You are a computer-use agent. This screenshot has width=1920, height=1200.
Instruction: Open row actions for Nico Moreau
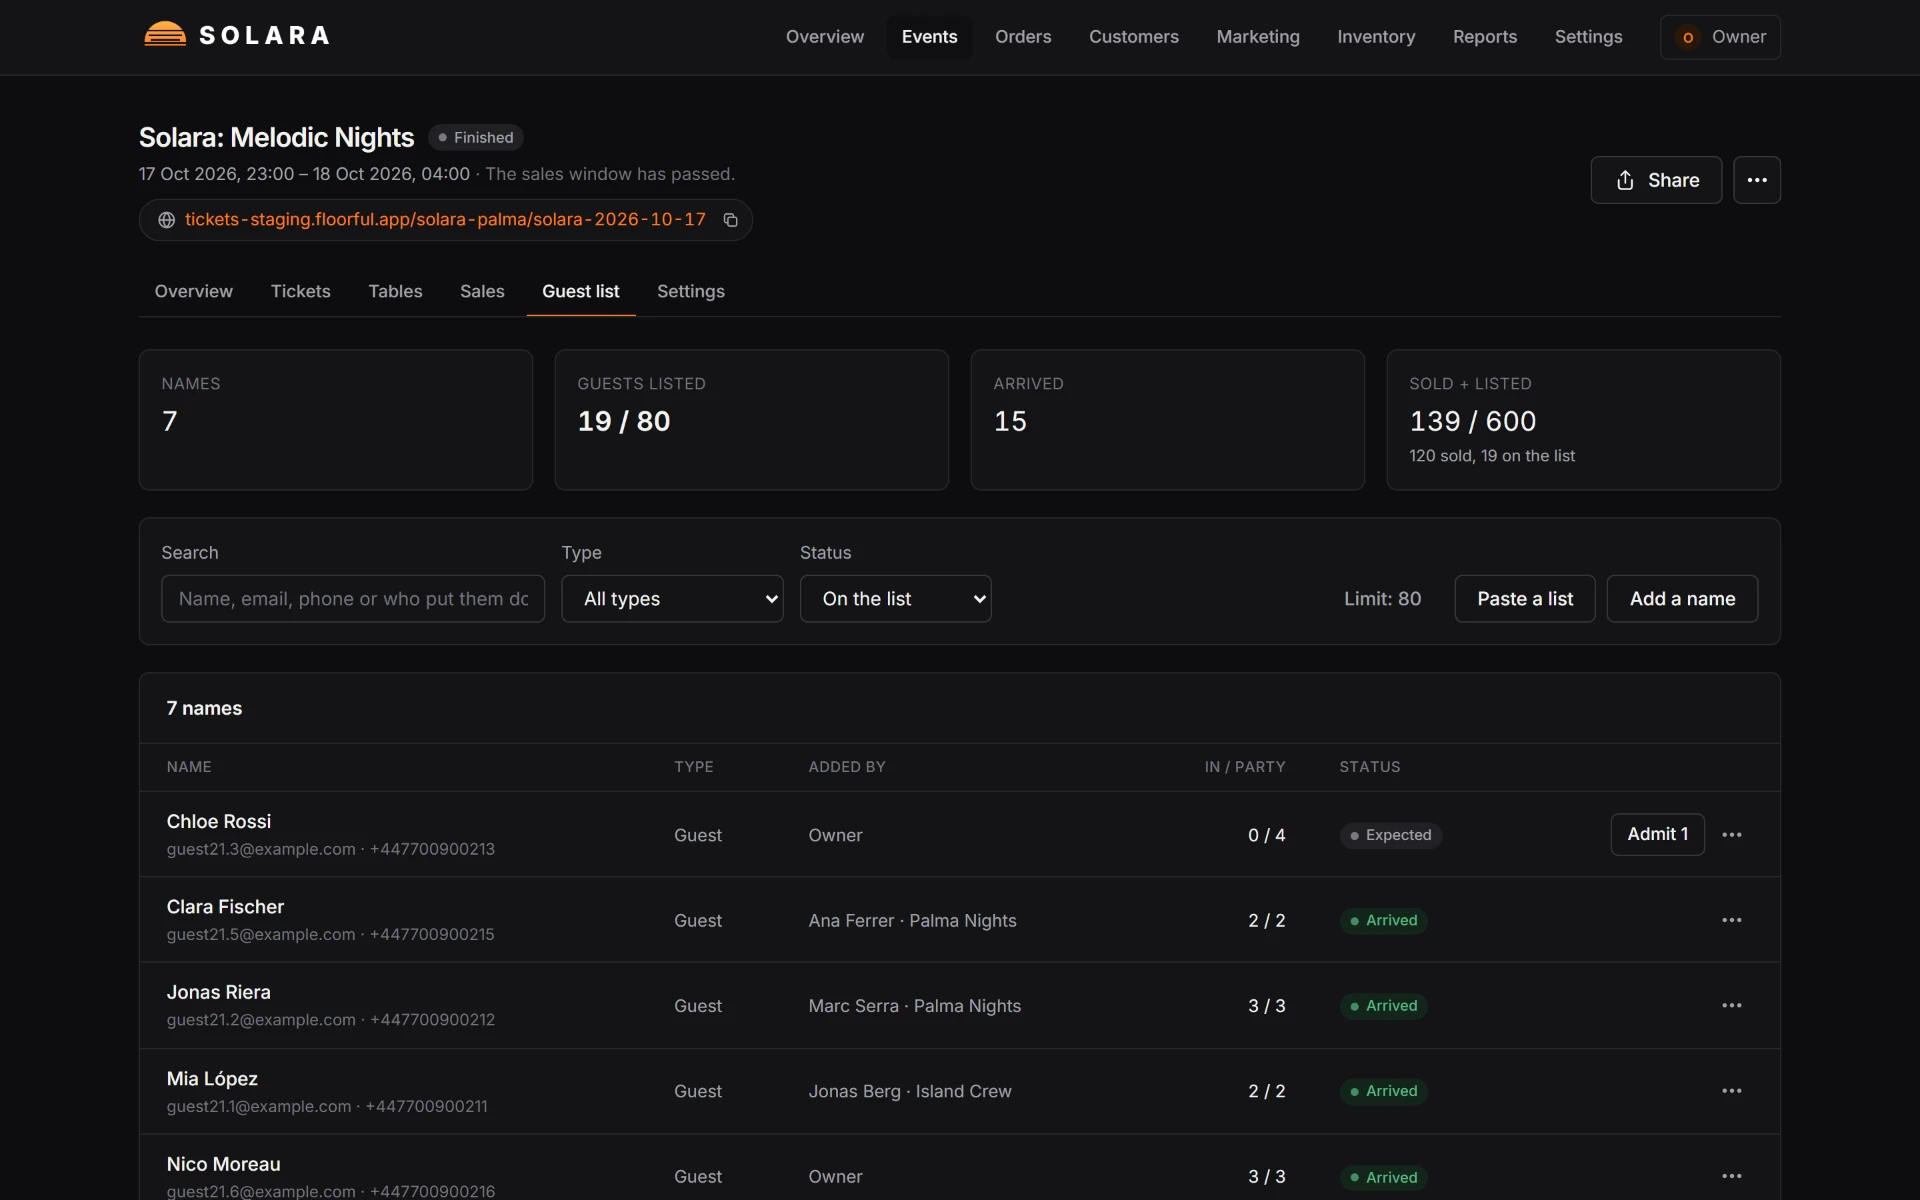pyautogui.click(x=1732, y=1177)
